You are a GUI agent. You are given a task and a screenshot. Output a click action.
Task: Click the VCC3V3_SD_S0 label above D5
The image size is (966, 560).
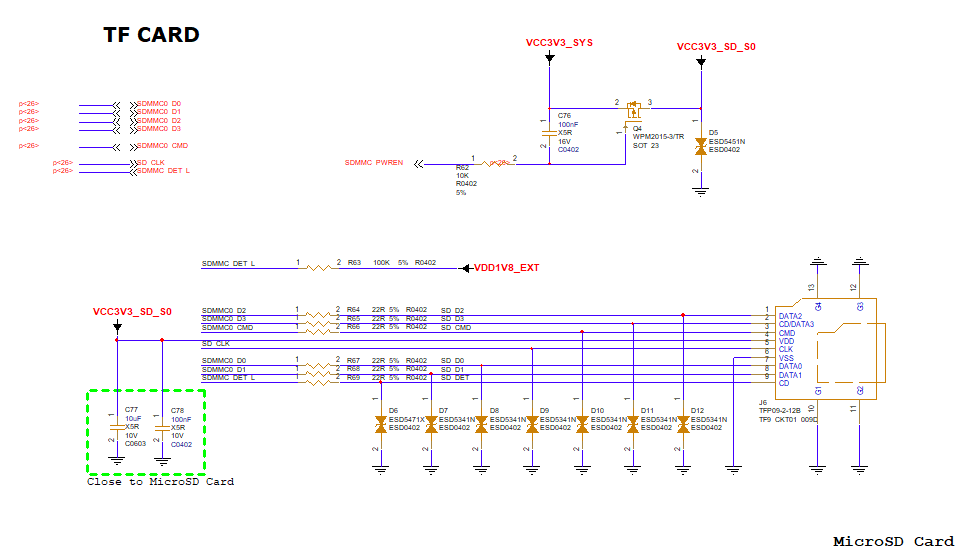(716, 47)
